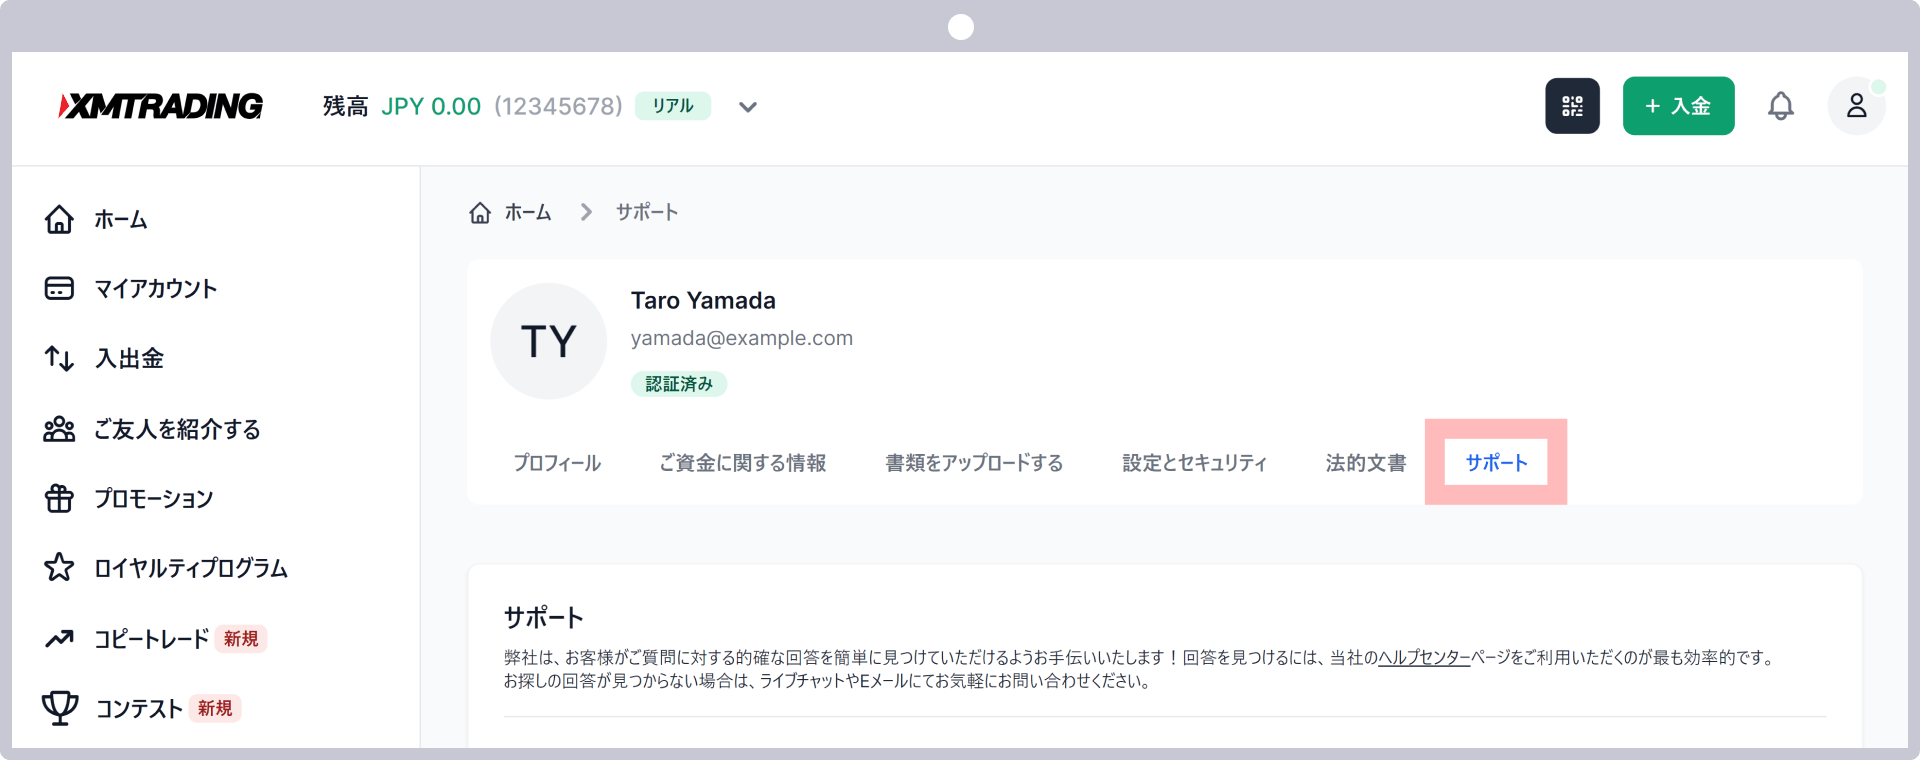Click the breadcrumb chevron separator
Image resolution: width=1920 pixels, height=760 pixels.
pos(586,213)
